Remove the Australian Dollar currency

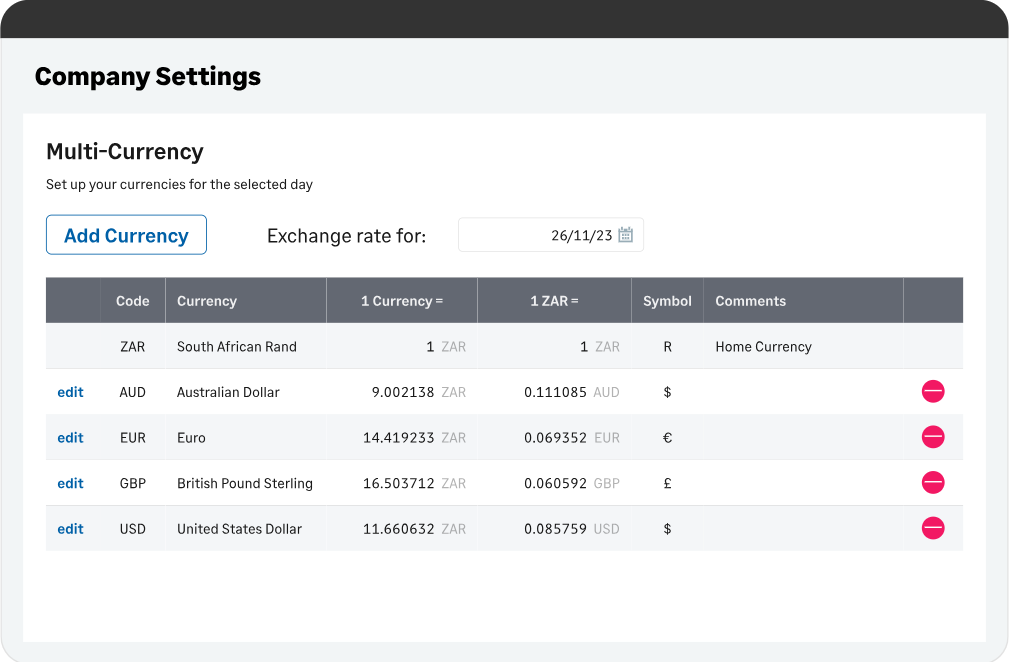click(x=932, y=391)
